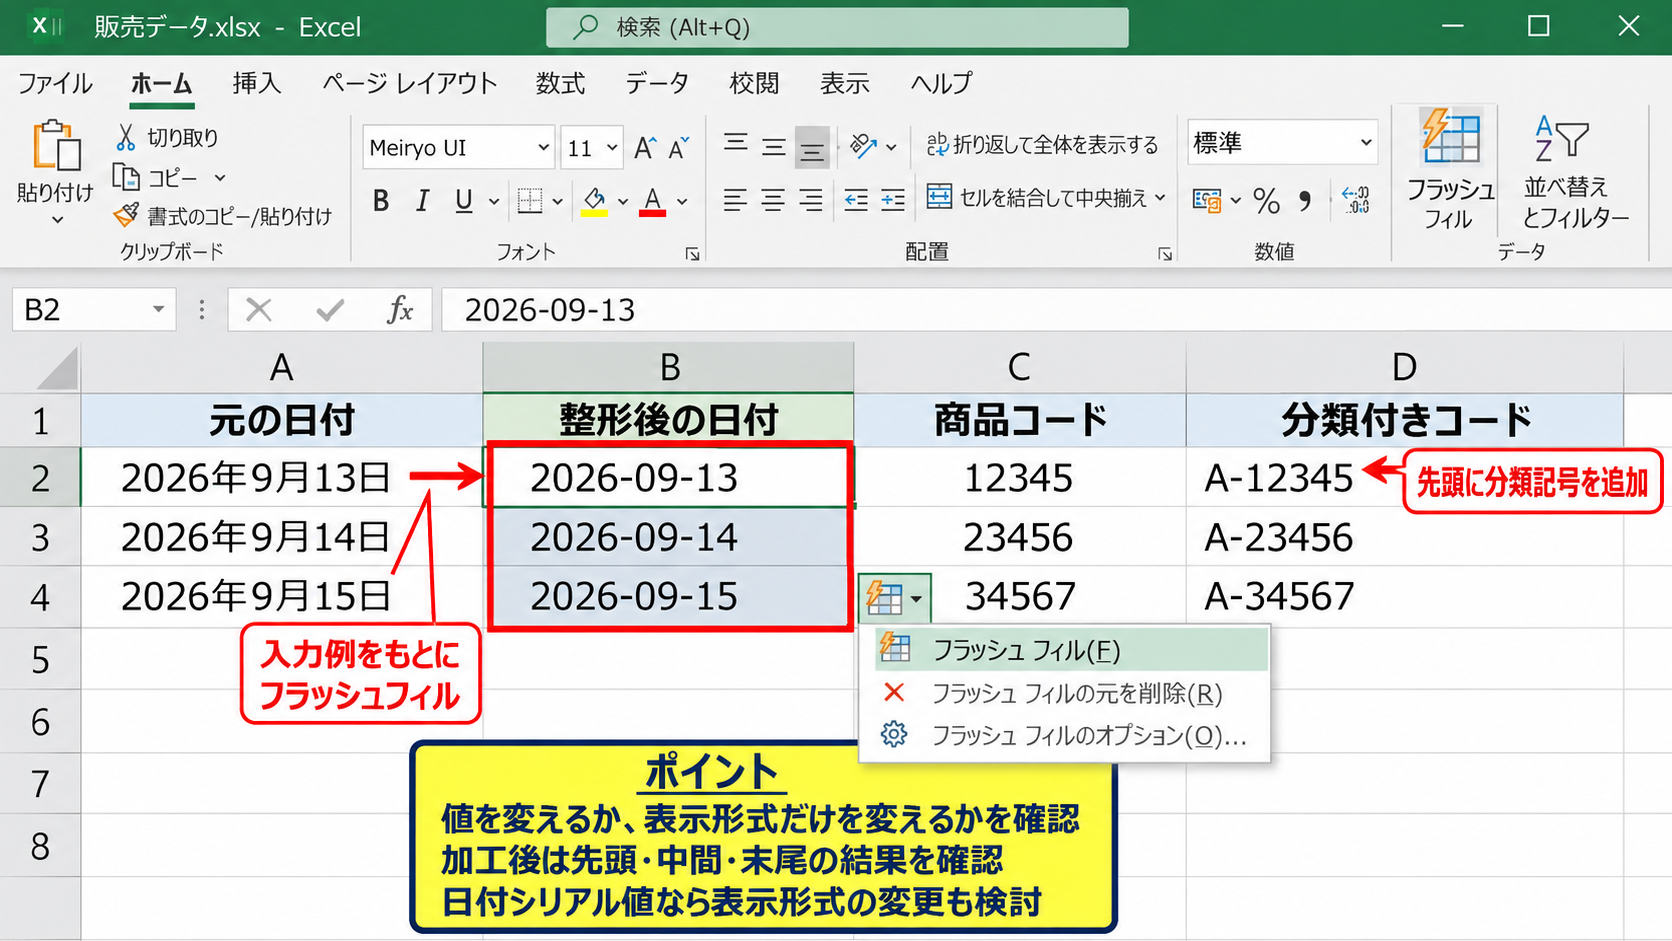
Task: Toggle wrap text (折り返して全体を表示する)
Action: 1042,145
